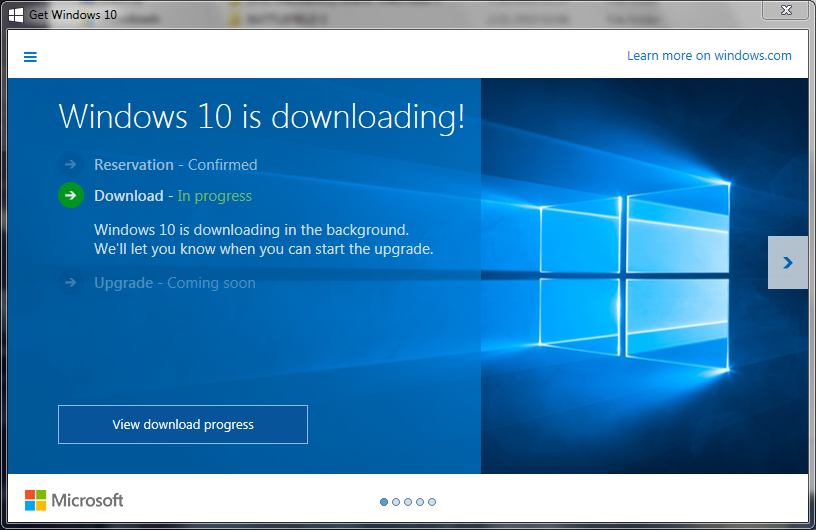Click the Upgrade - Coming soon step

[x=175, y=283]
